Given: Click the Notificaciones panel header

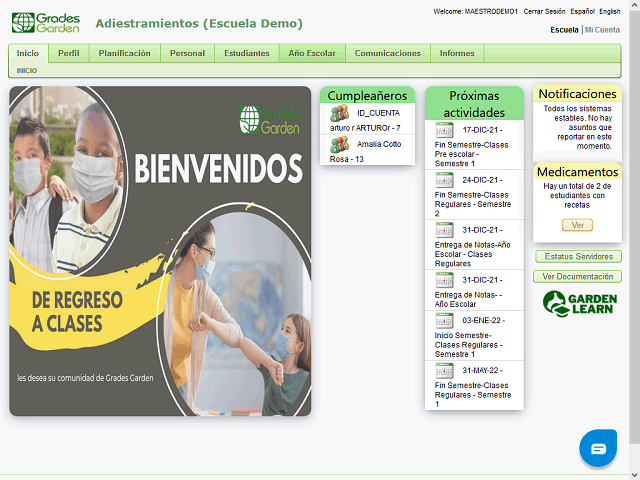Looking at the screenshot, I should [x=577, y=94].
